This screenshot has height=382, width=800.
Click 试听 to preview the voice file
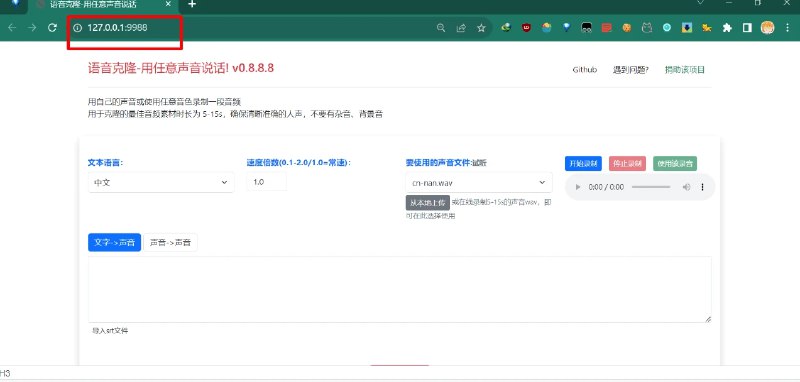click(479, 163)
